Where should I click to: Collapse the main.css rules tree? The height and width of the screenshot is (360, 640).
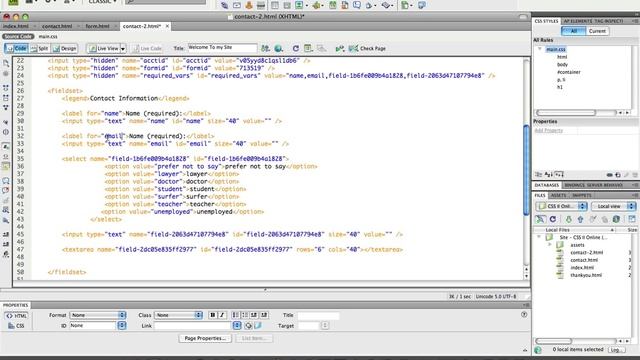pos(540,49)
